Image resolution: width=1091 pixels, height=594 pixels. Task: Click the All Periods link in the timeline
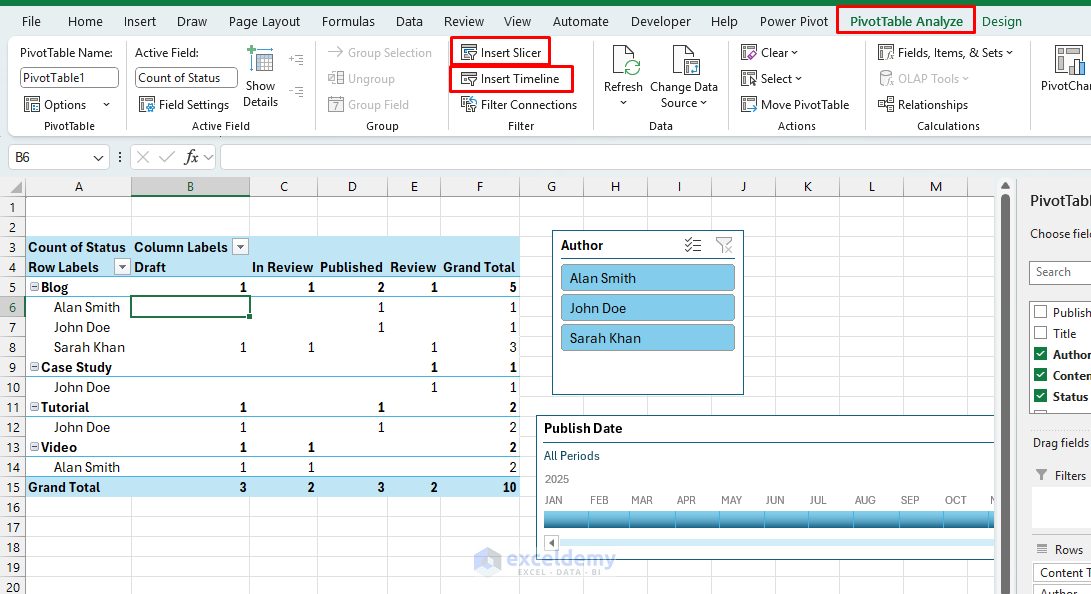tap(571, 456)
